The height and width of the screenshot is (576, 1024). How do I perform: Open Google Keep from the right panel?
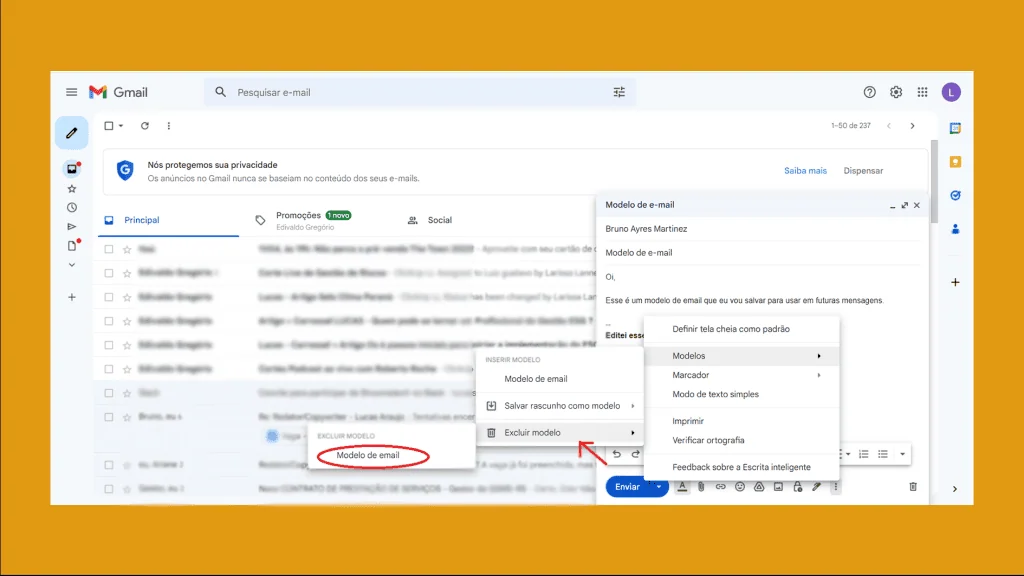coord(955,161)
